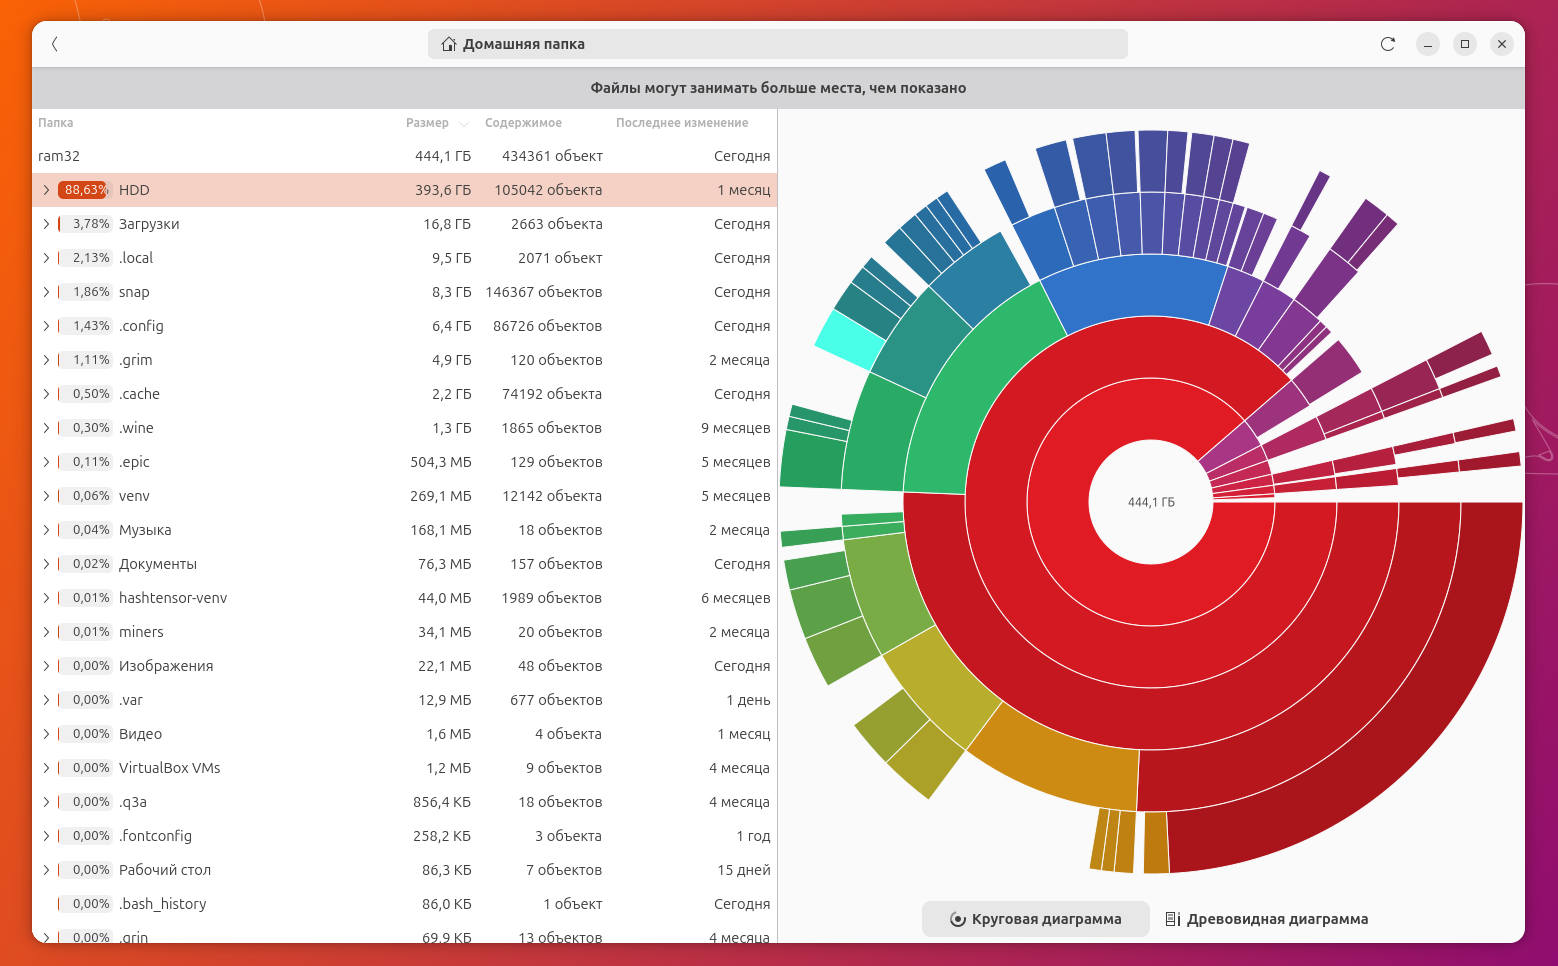The width and height of the screenshot is (1558, 966).
Task: Click the treemap chart icon at bottom
Action: tap(1173, 919)
